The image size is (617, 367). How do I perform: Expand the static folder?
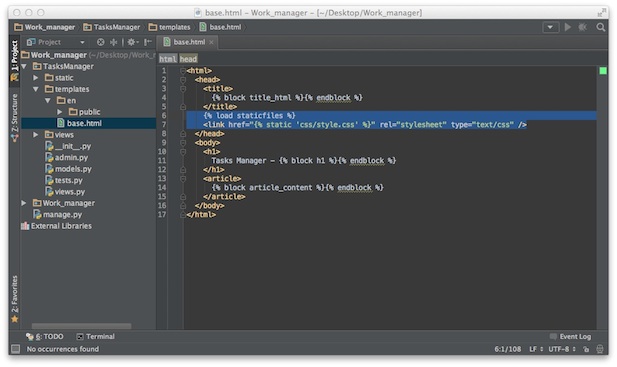[36, 78]
